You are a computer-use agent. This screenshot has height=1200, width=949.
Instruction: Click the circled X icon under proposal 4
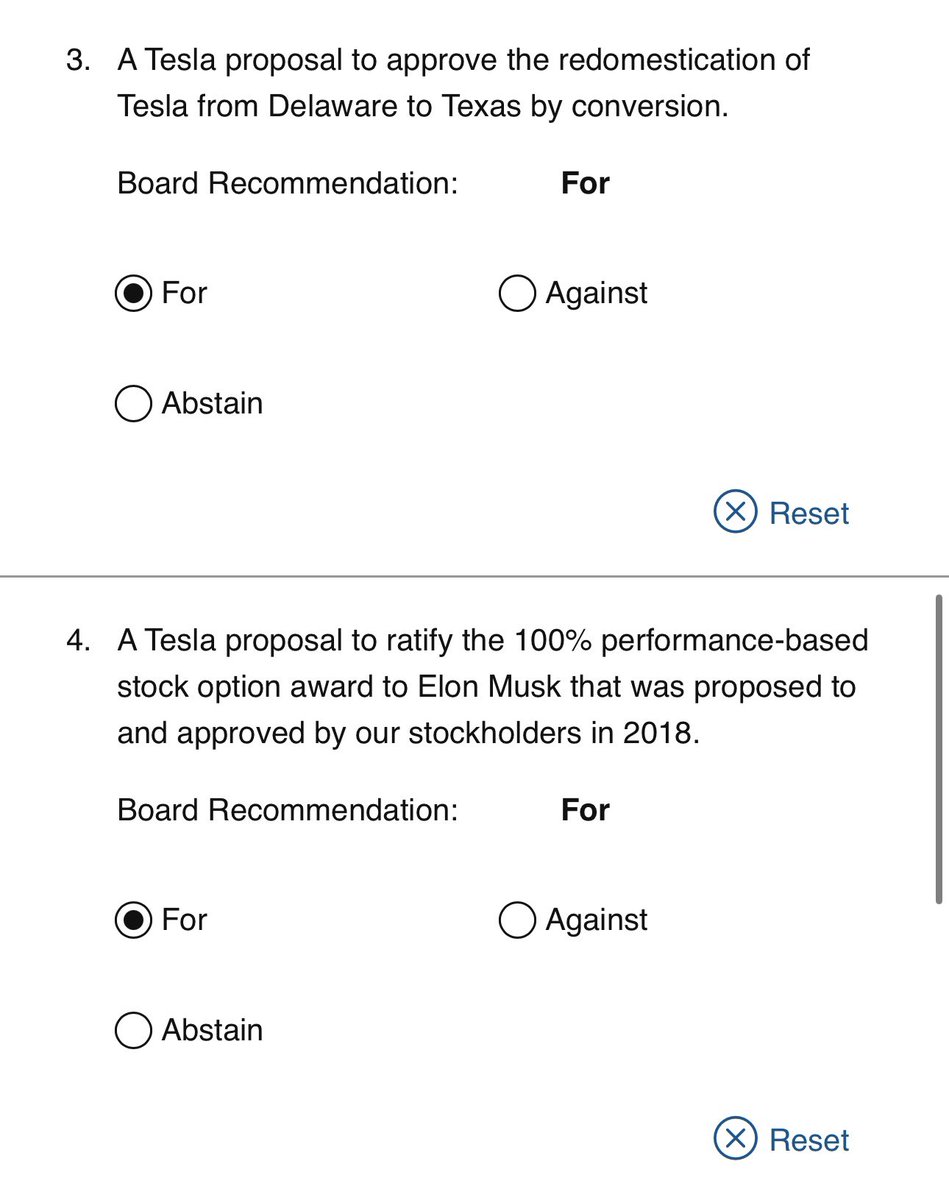click(x=735, y=1139)
